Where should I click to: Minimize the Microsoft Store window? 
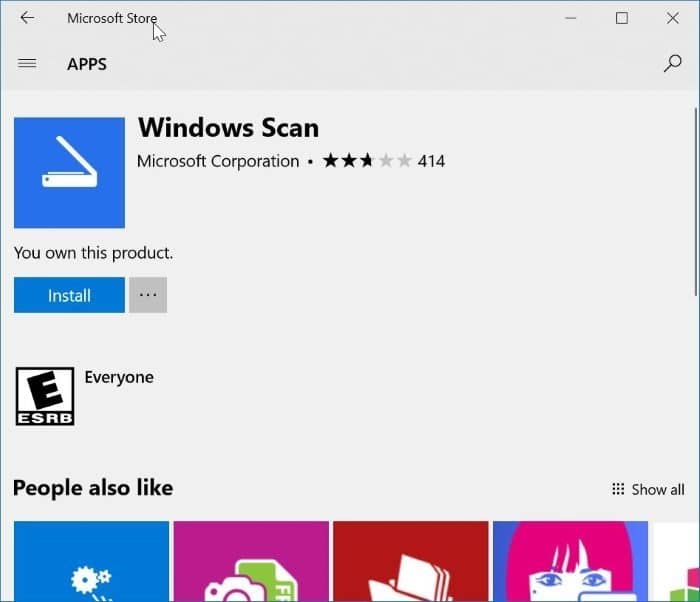coord(571,18)
